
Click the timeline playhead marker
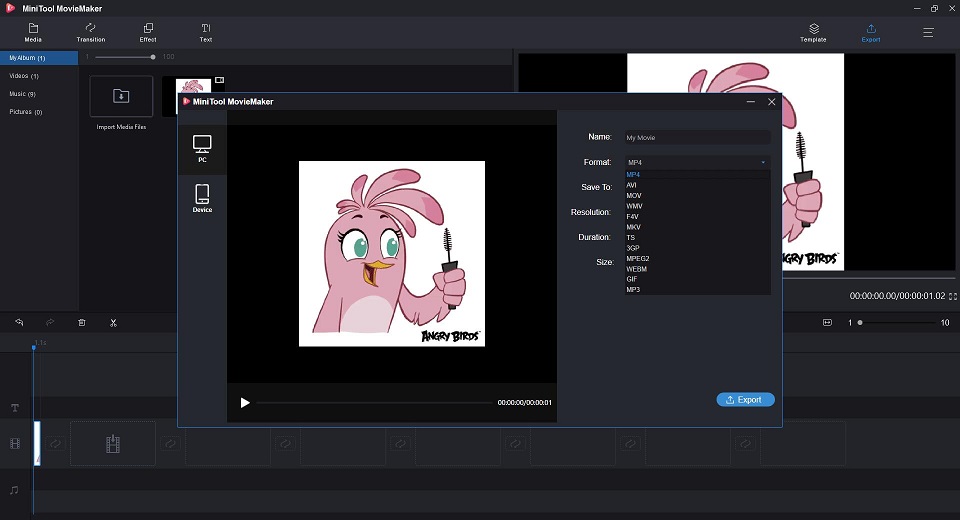coord(34,347)
